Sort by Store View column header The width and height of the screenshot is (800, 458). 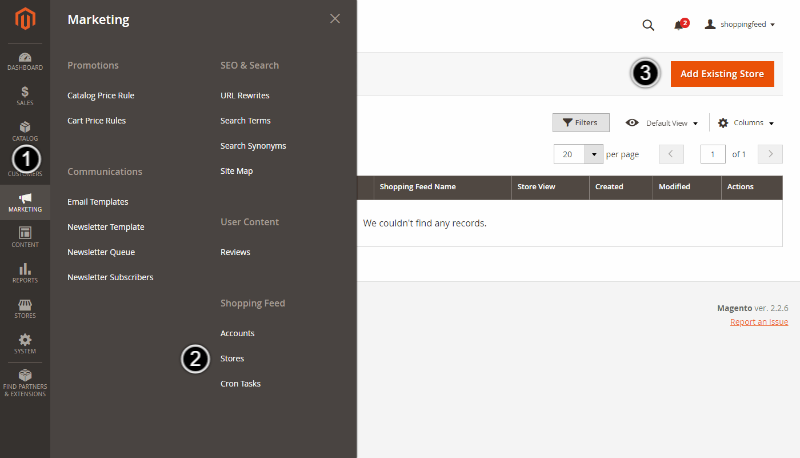coord(550,187)
